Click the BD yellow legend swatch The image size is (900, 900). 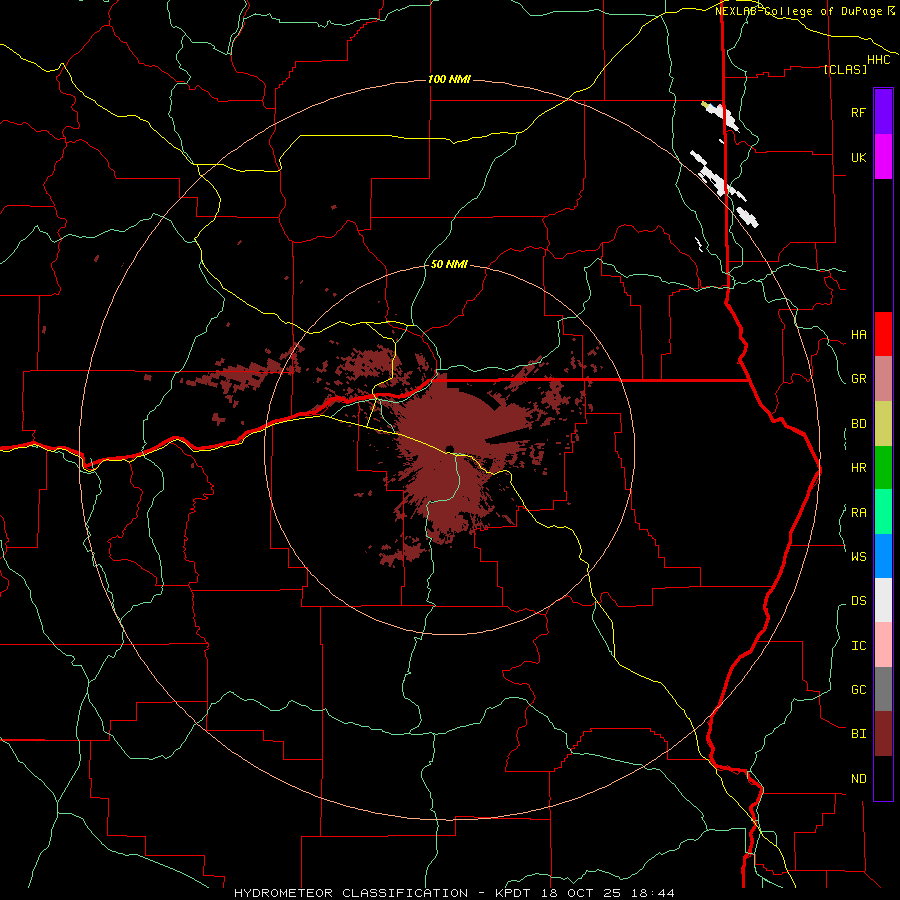click(x=883, y=423)
